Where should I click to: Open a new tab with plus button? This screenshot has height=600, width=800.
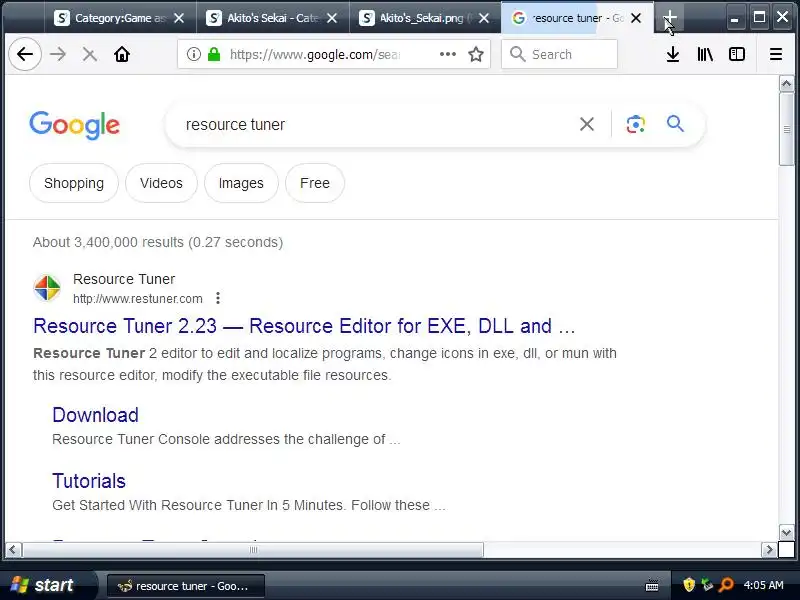[x=669, y=18]
